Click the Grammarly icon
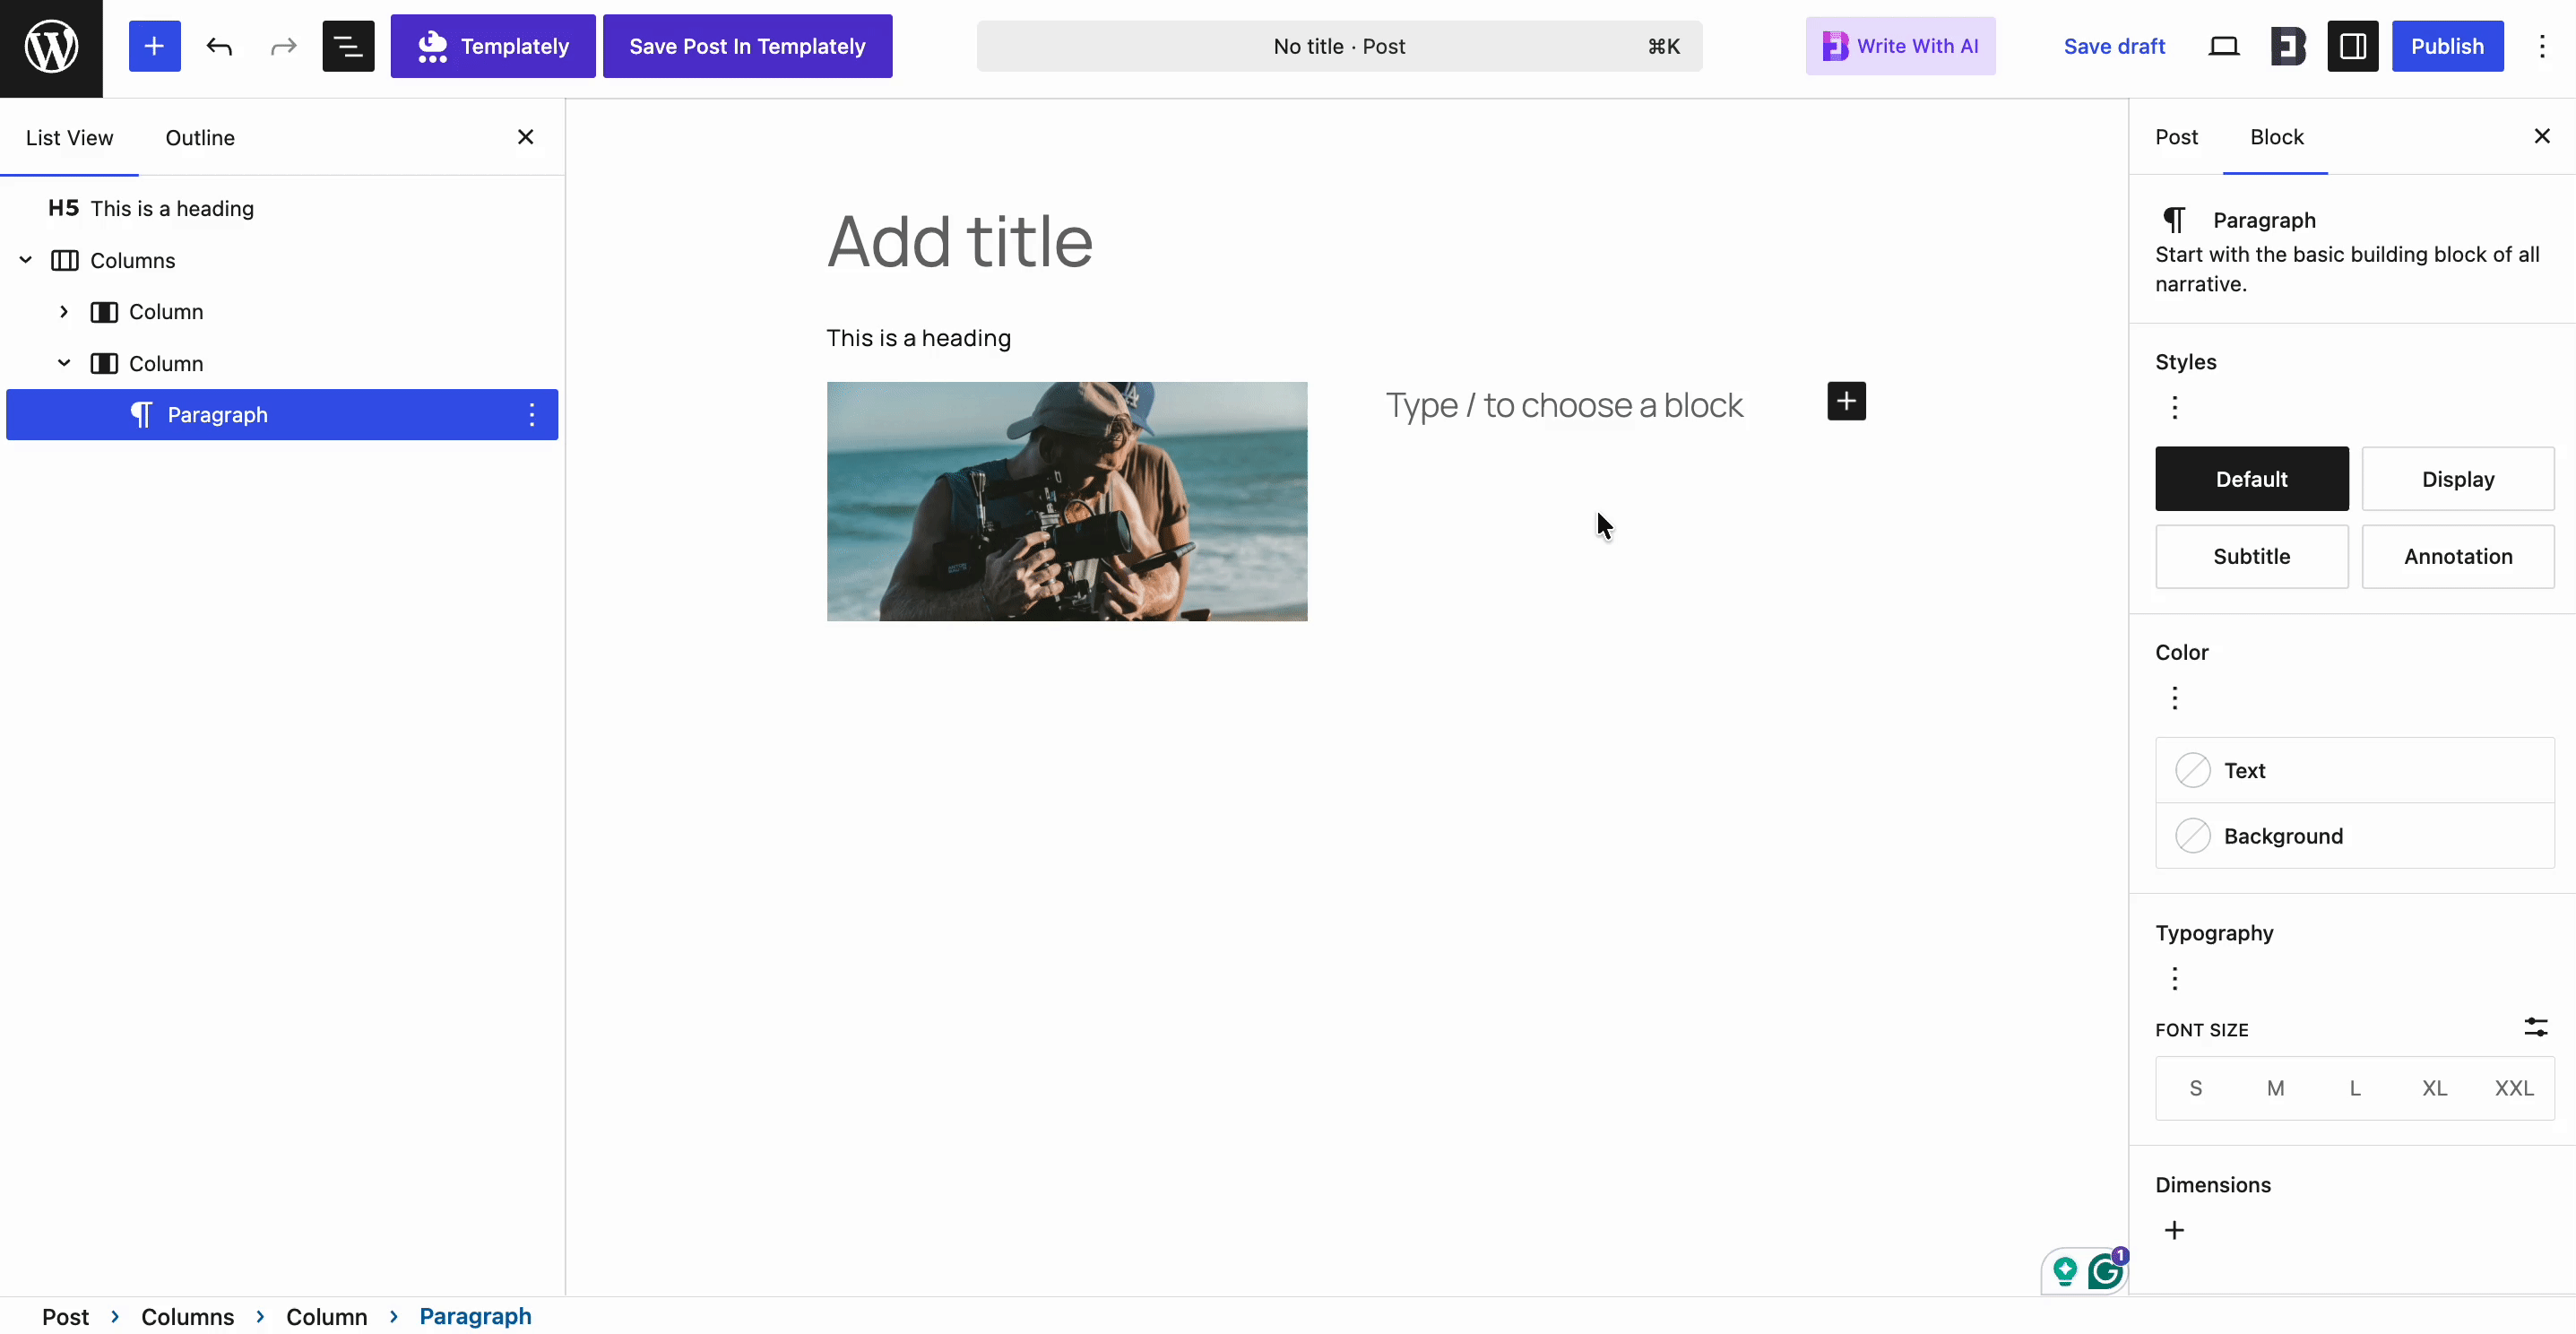Screen dimensions: 2576x1334 coord(2105,1272)
